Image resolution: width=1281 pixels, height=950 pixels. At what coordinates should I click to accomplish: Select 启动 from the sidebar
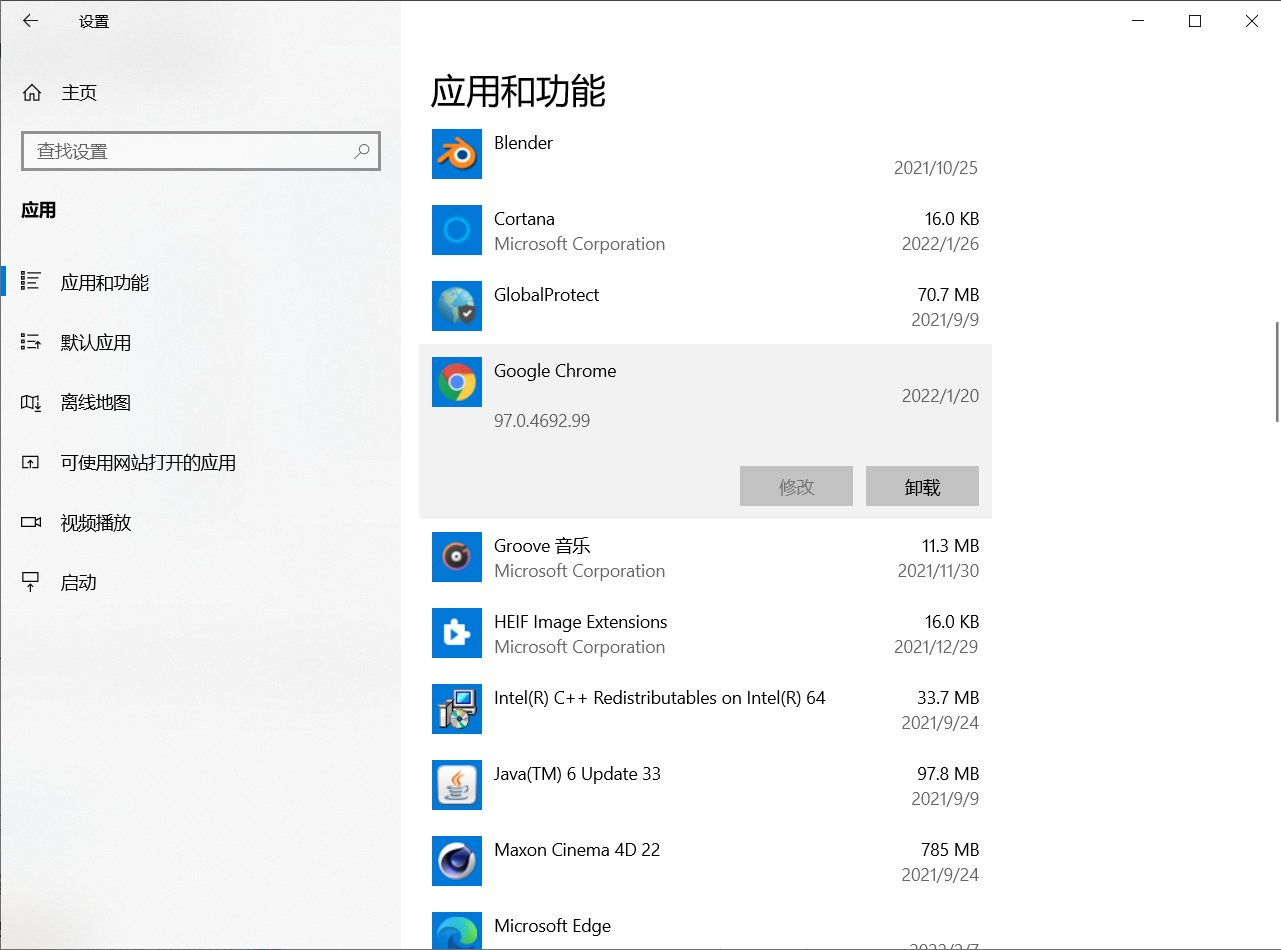pos(80,582)
